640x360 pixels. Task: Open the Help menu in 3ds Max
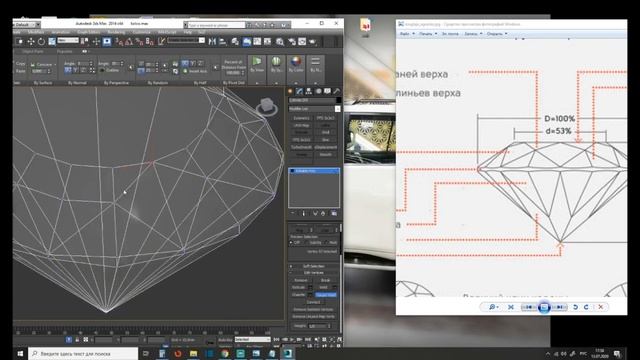pos(187,32)
